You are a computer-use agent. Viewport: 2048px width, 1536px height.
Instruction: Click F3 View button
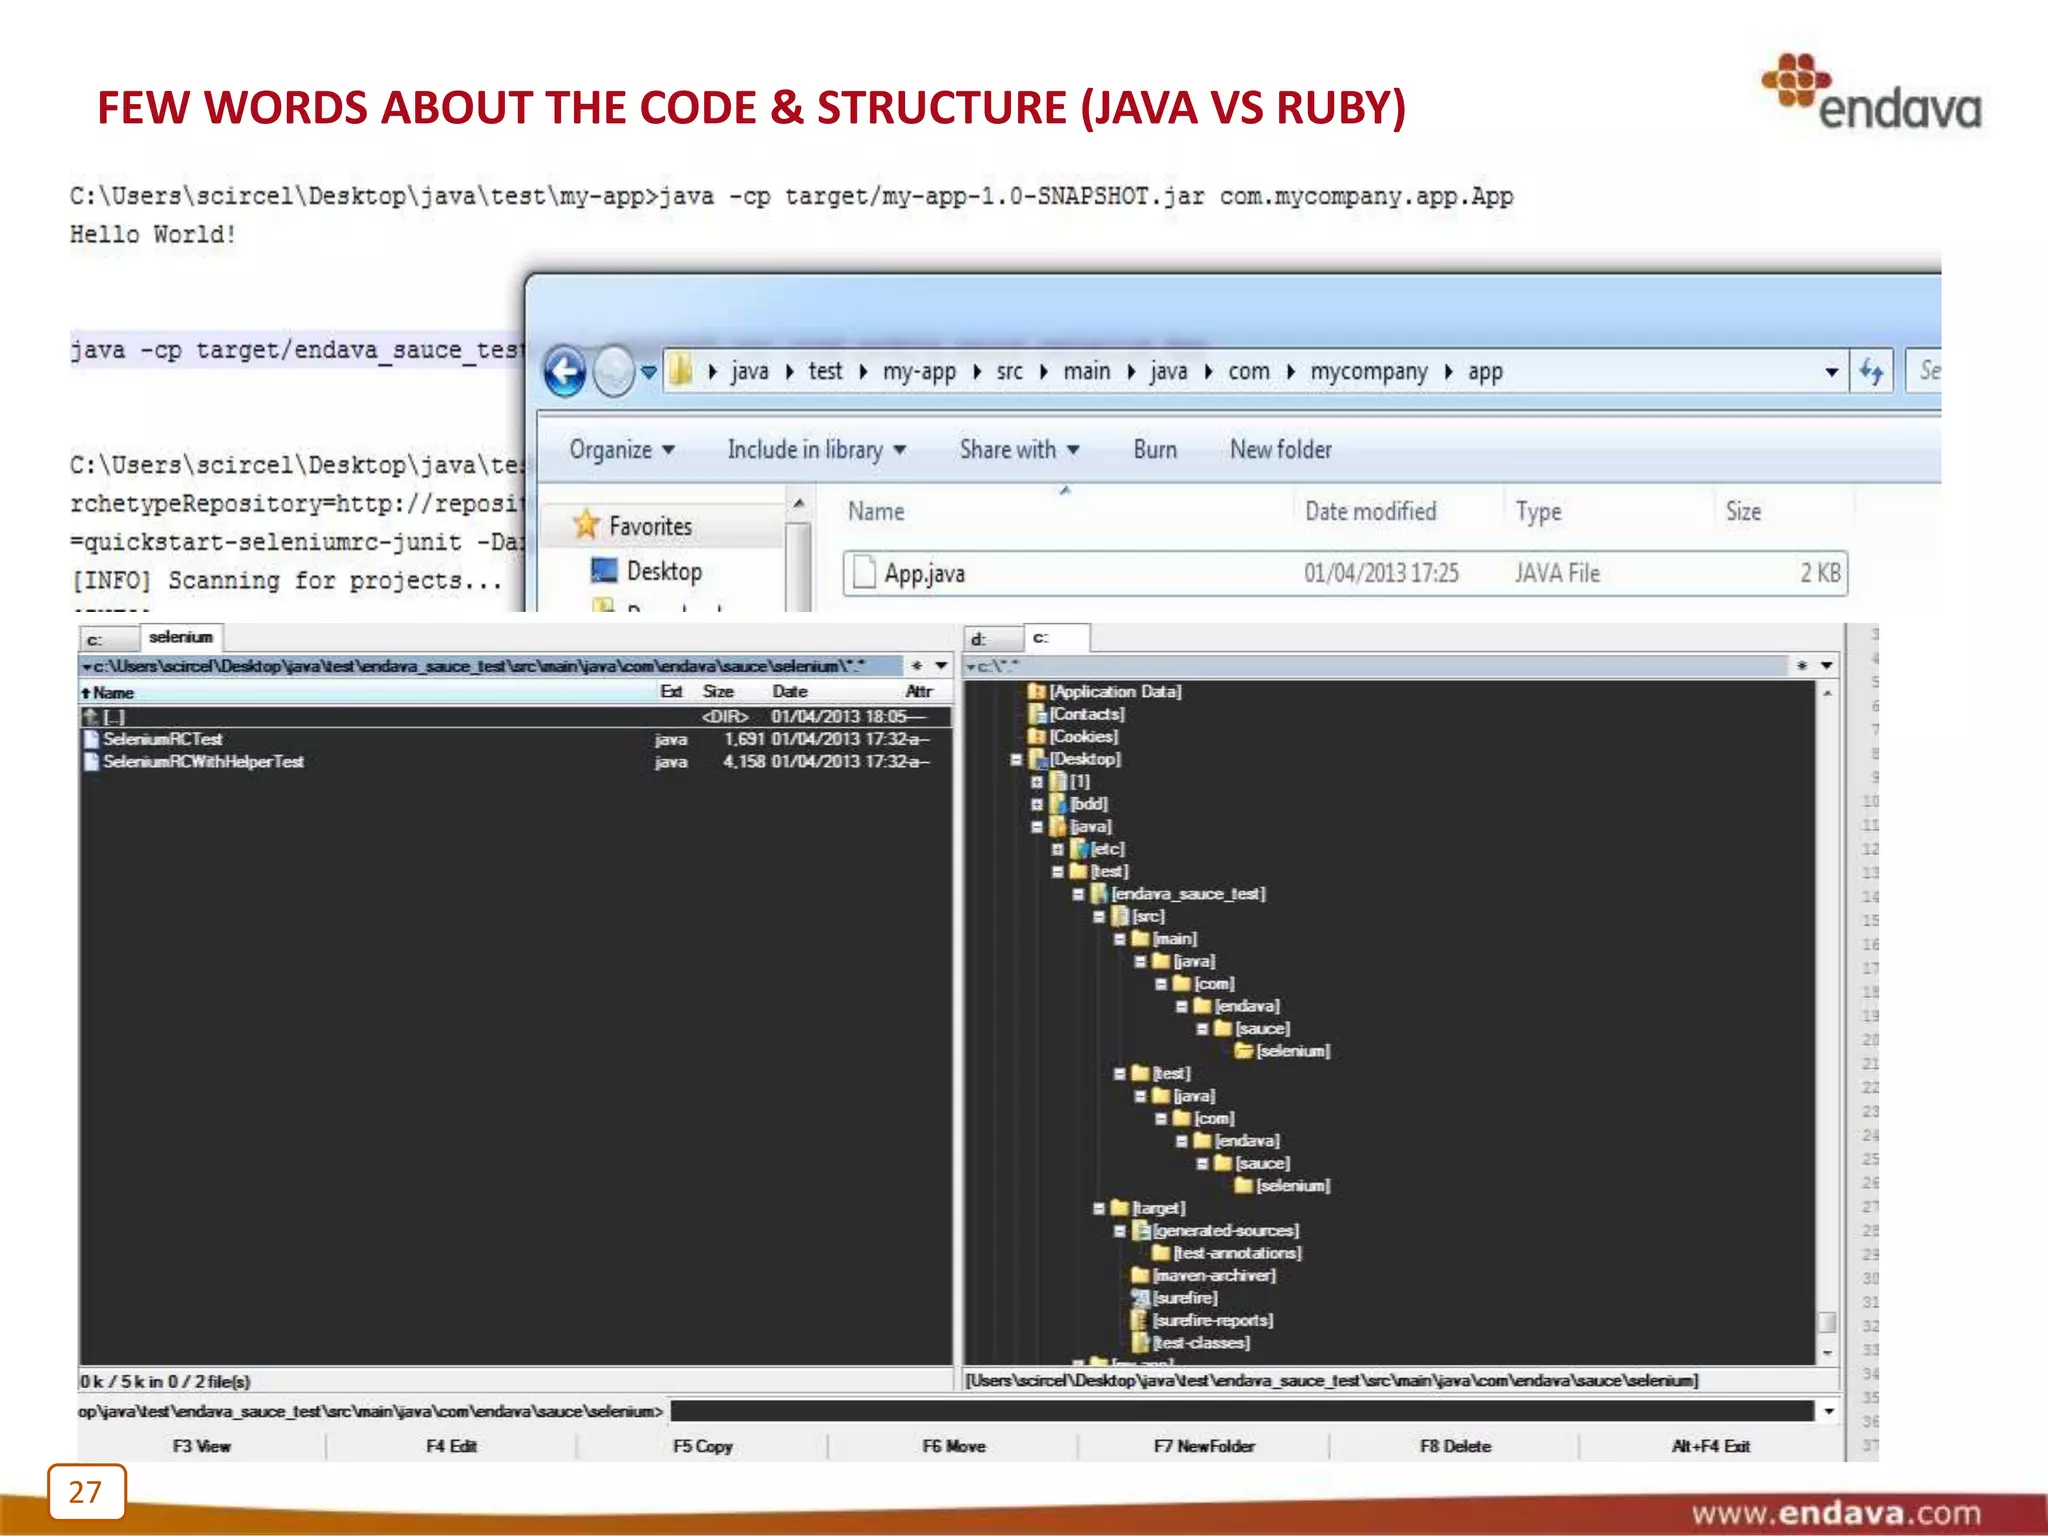(201, 1446)
